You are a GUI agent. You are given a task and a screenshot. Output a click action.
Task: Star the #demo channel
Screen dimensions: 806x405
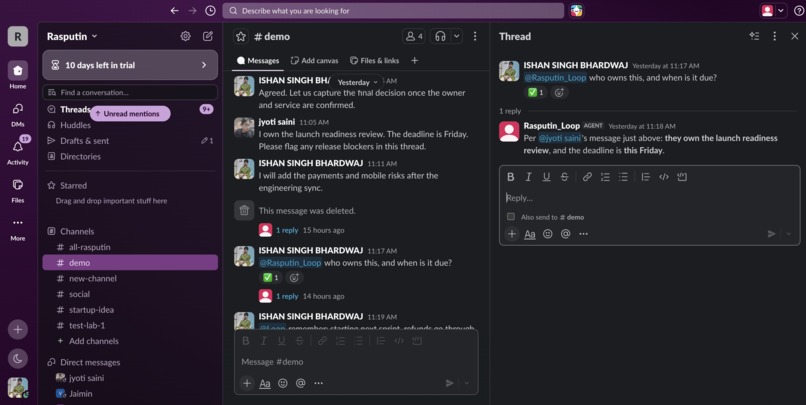click(241, 36)
